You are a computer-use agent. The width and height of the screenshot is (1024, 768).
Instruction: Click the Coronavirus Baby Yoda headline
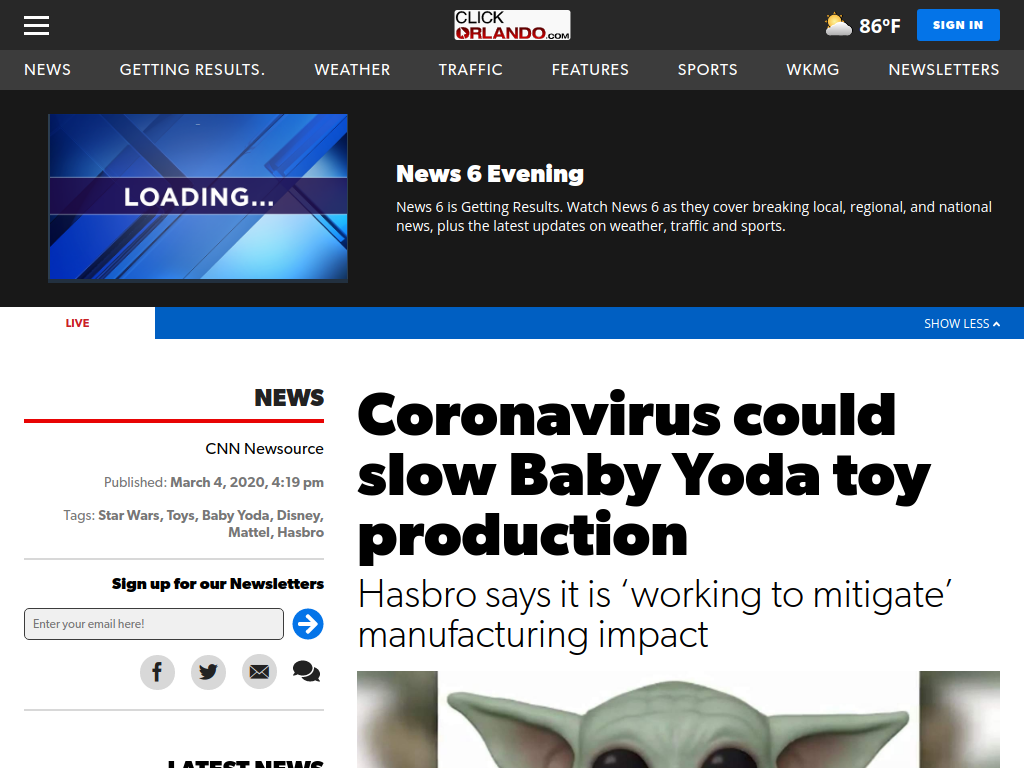644,475
